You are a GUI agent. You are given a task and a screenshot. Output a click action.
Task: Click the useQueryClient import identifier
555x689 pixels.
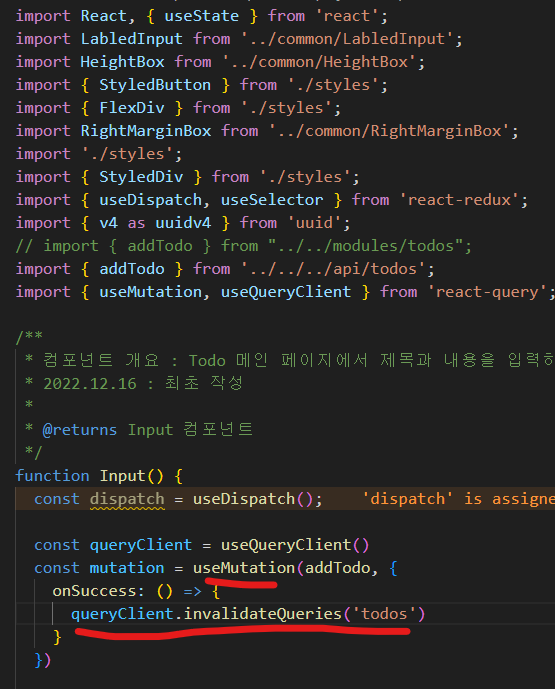click(286, 292)
